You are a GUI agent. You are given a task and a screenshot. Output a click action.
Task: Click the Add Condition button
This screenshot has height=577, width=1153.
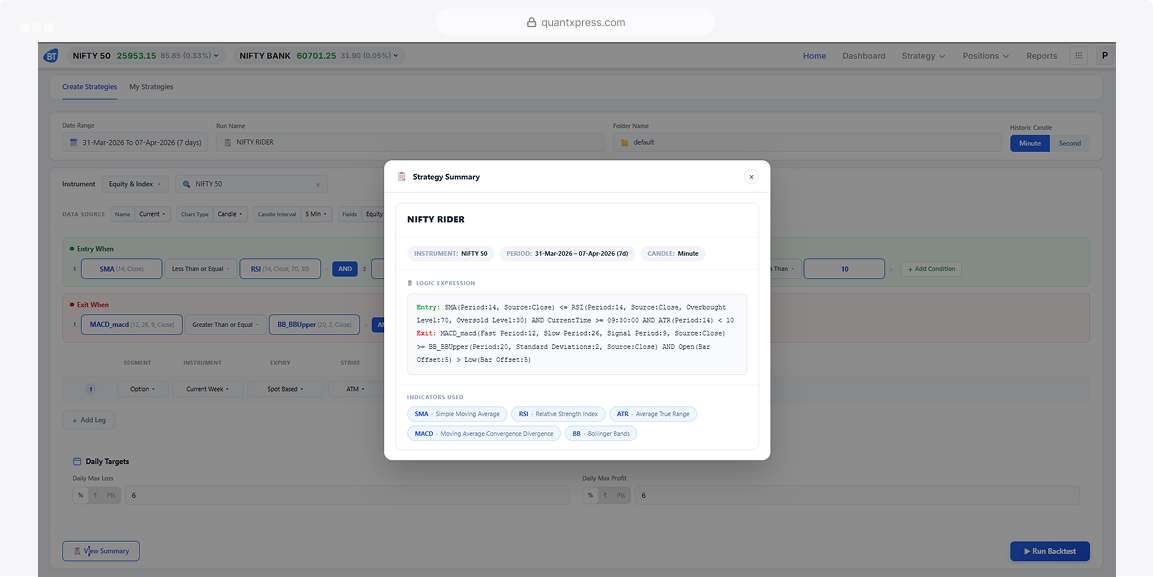click(x=931, y=269)
